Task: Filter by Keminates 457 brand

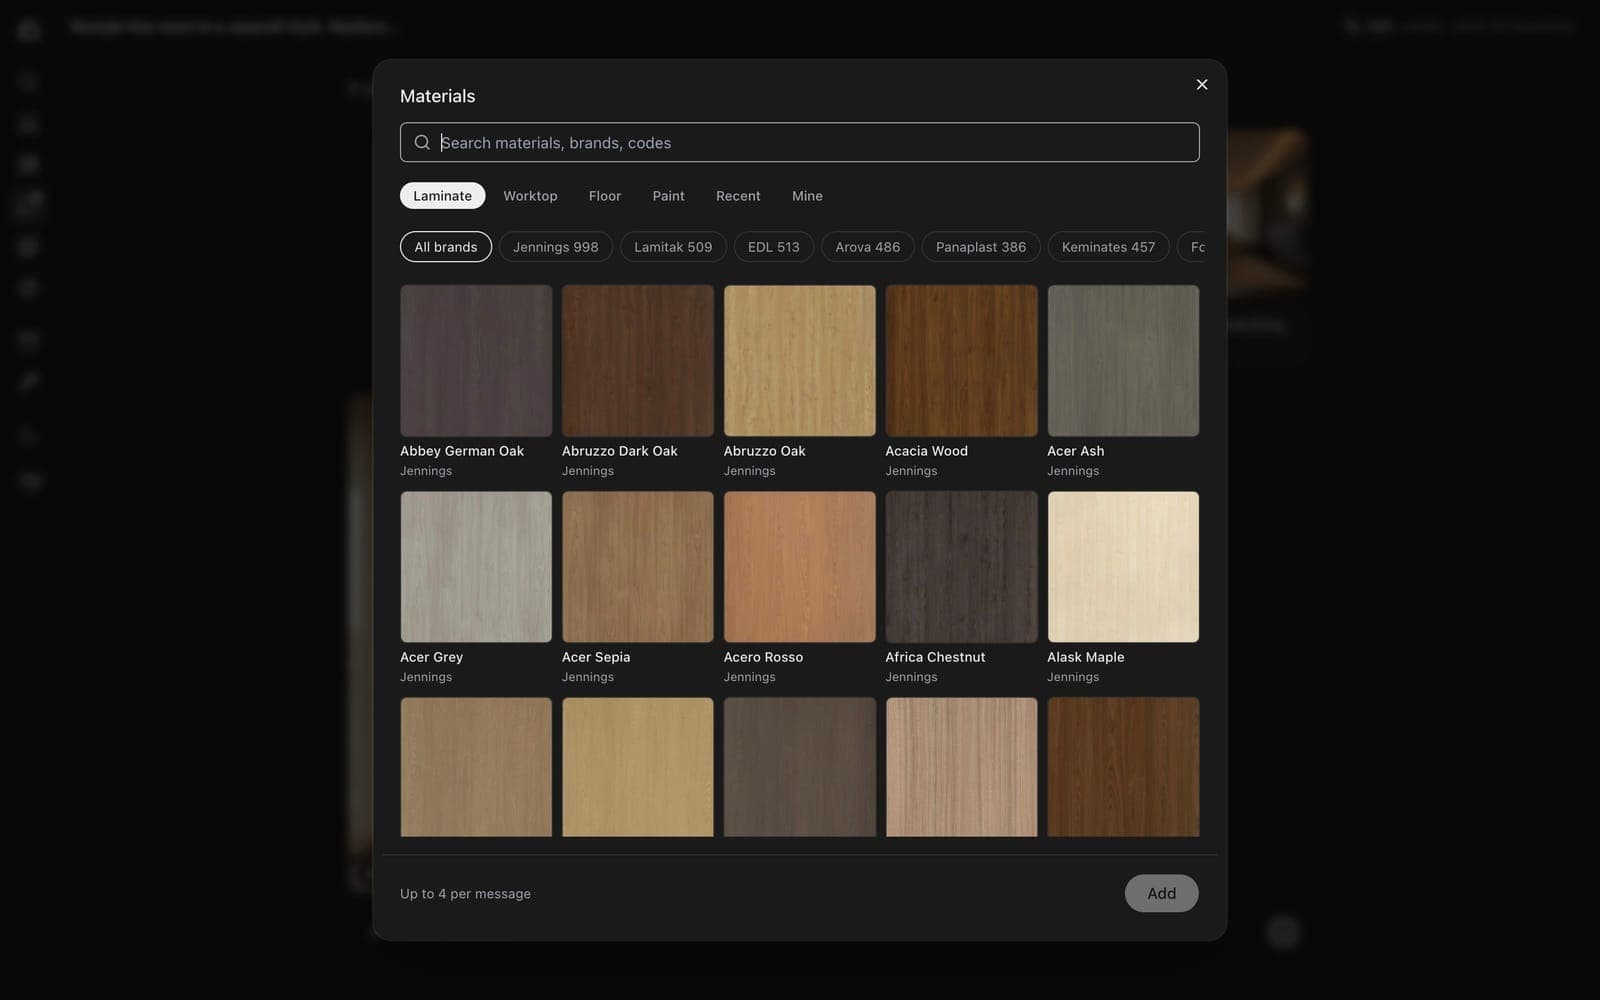Action: pyautogui.click(x=1108, y=247)
